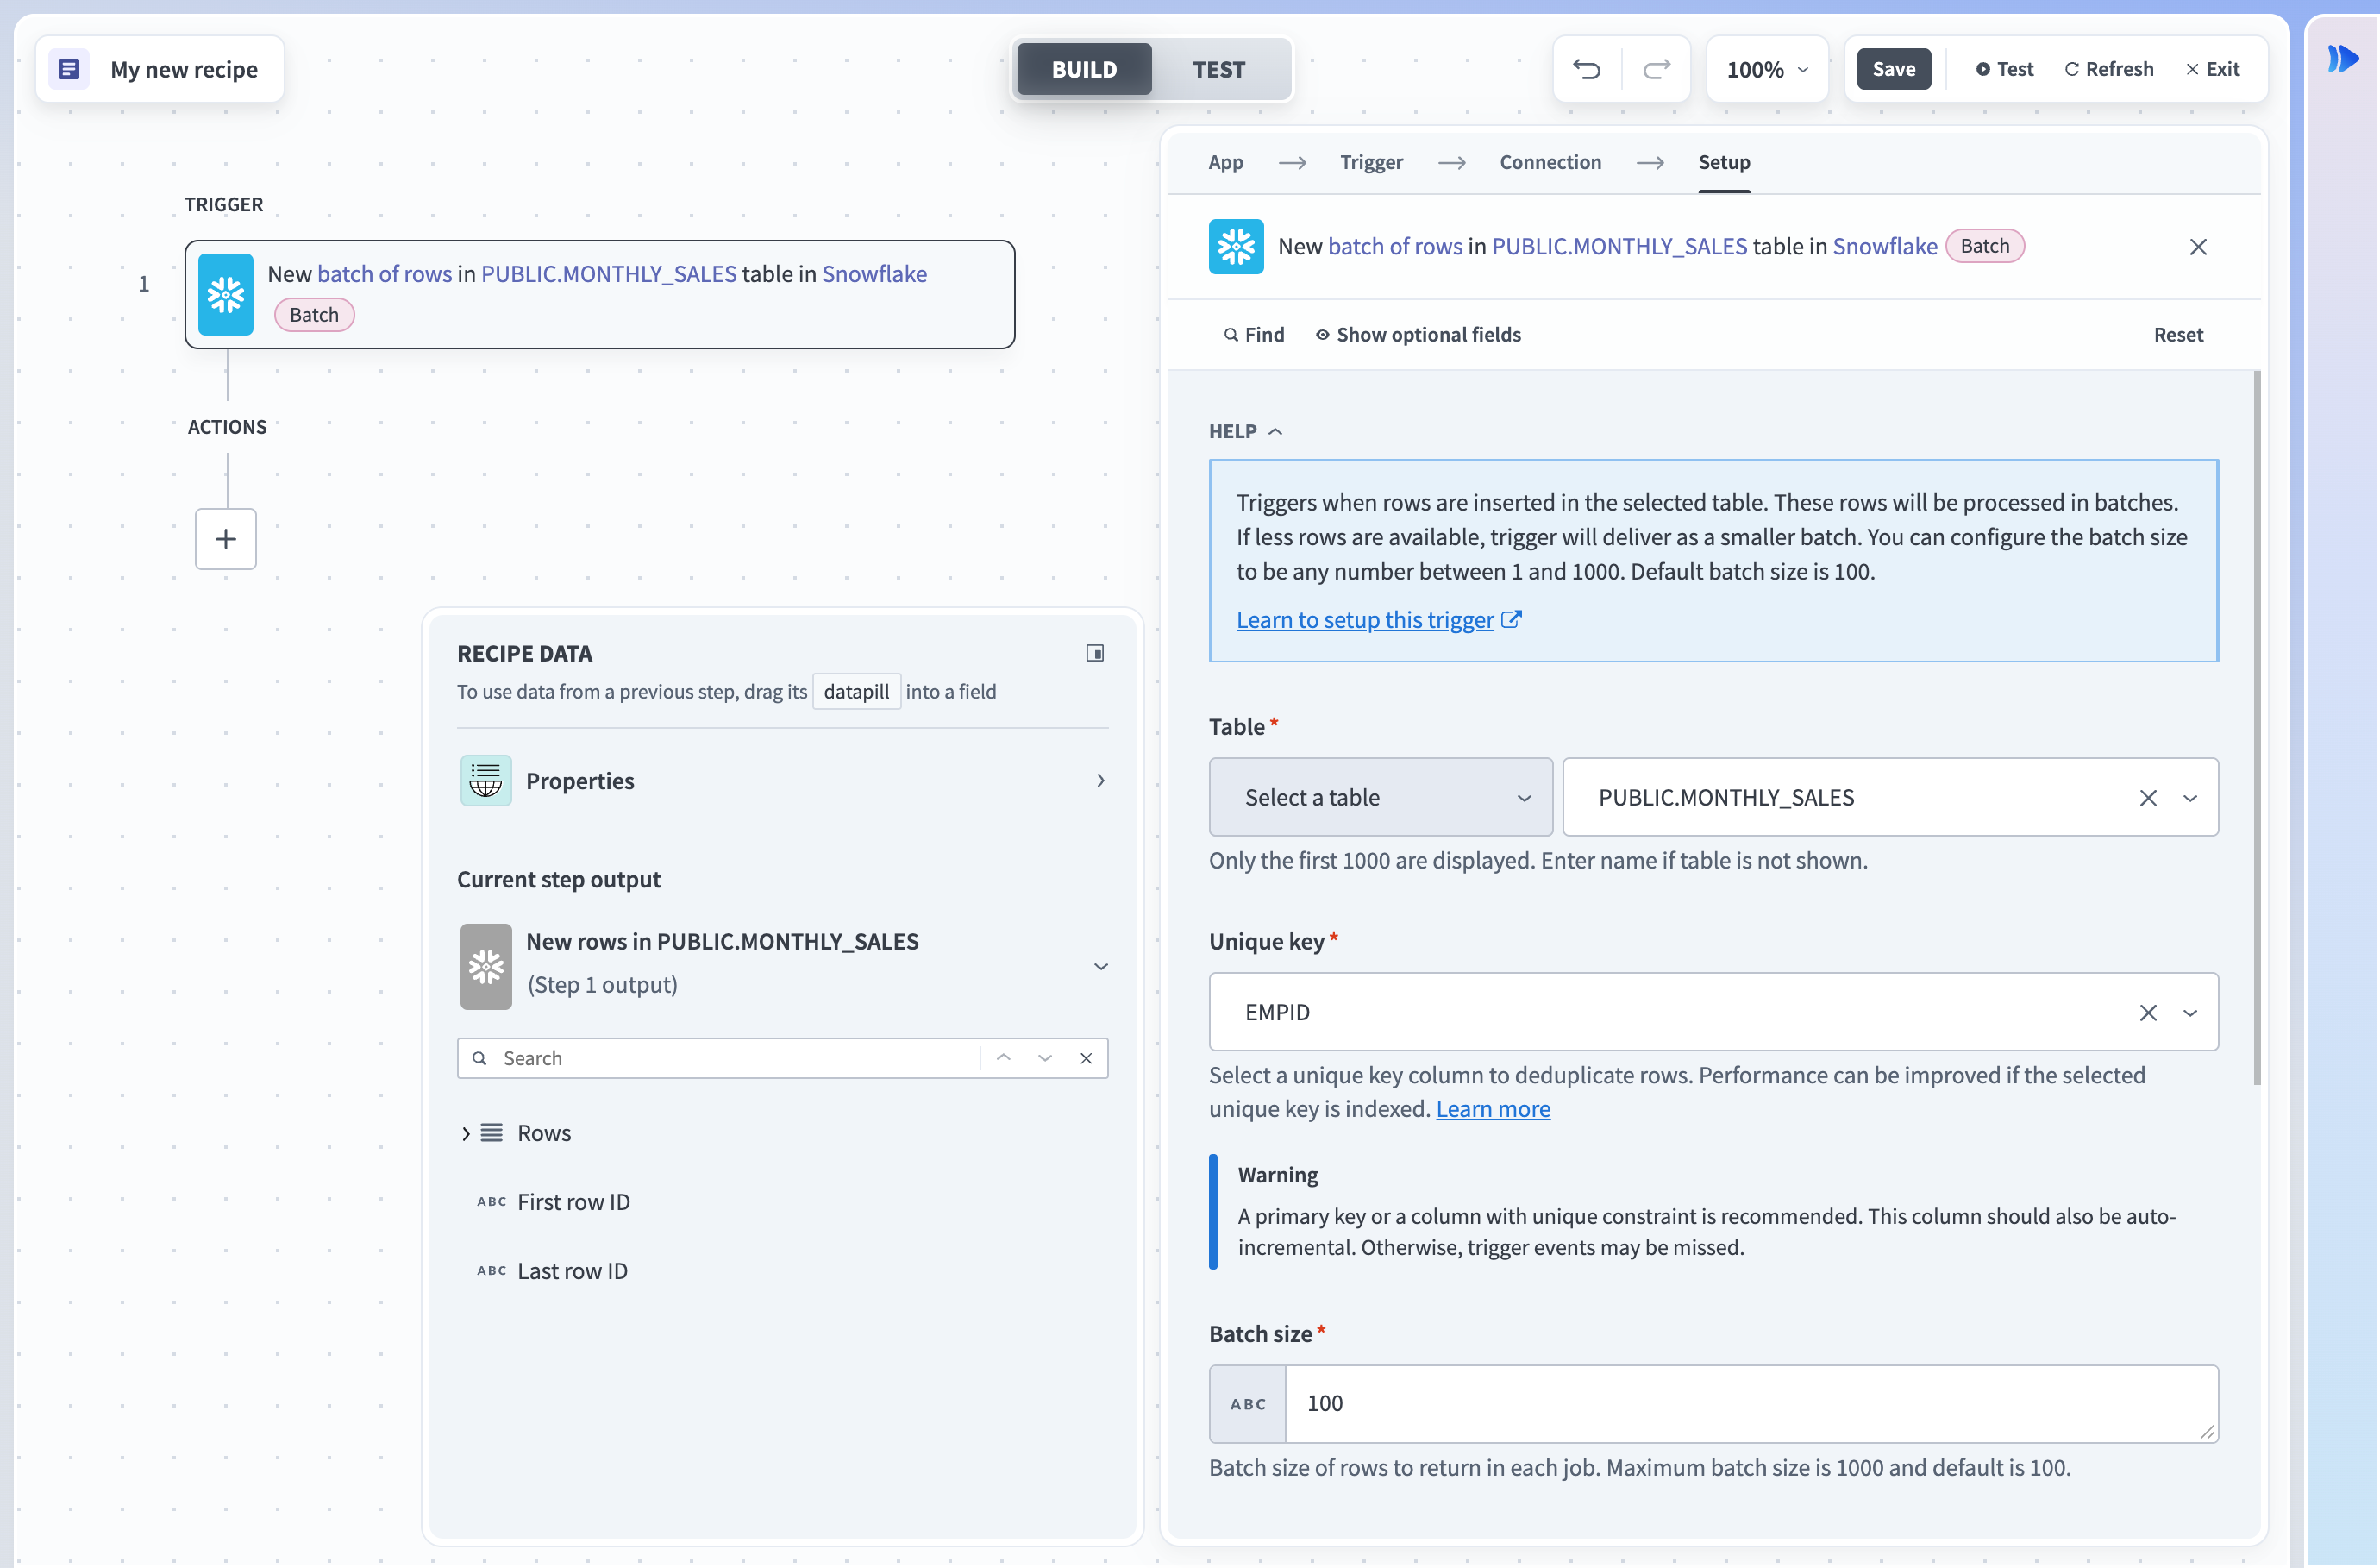Image resolution: width=2380 pixels, height=1568 pixels.
Task: Open the Trigger setup tab
Action: 1371,162
